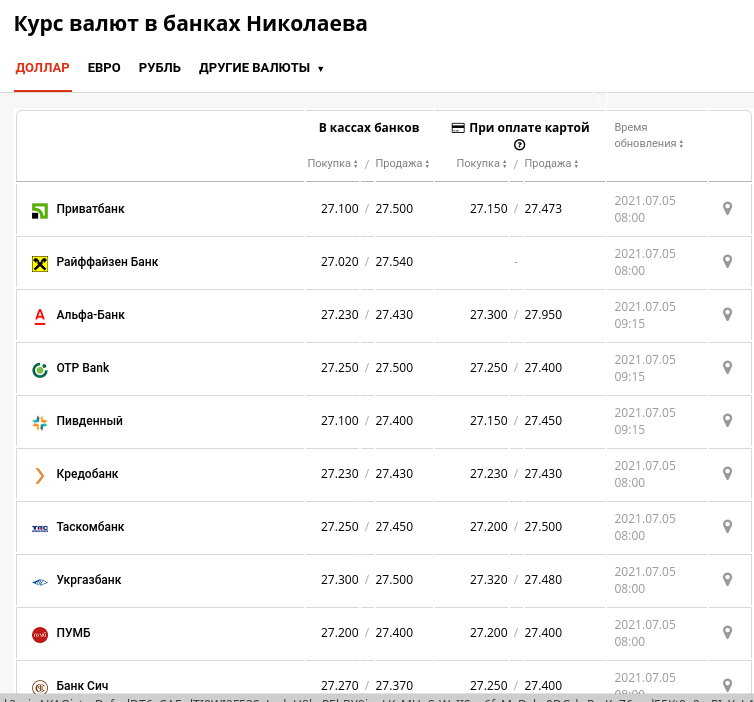Click the Альфа-Банк red A logo
The height and width of the screenshot is (702, 754).
point(40,316)
